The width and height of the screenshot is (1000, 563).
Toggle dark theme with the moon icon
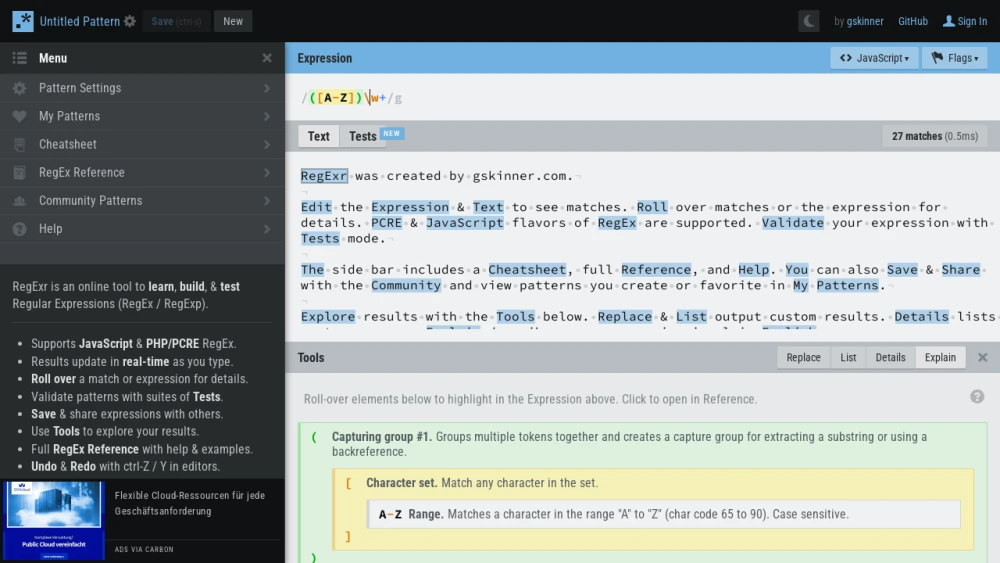[x=809, y=21]
